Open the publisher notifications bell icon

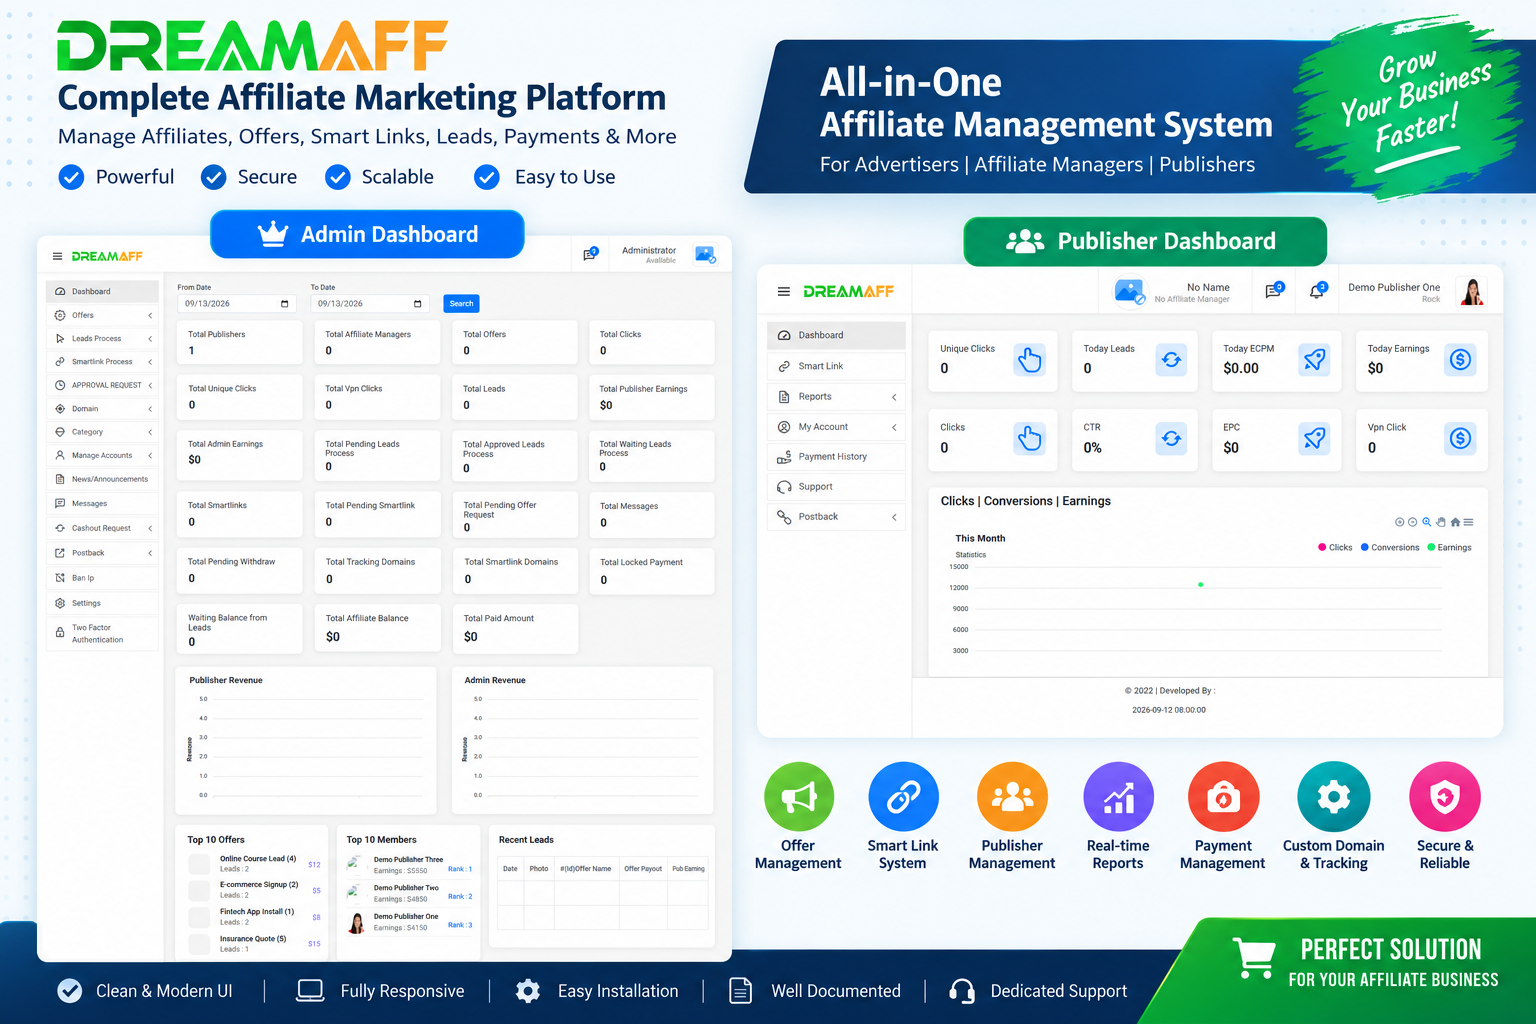pyautogui.click(x=1317, y=291)
